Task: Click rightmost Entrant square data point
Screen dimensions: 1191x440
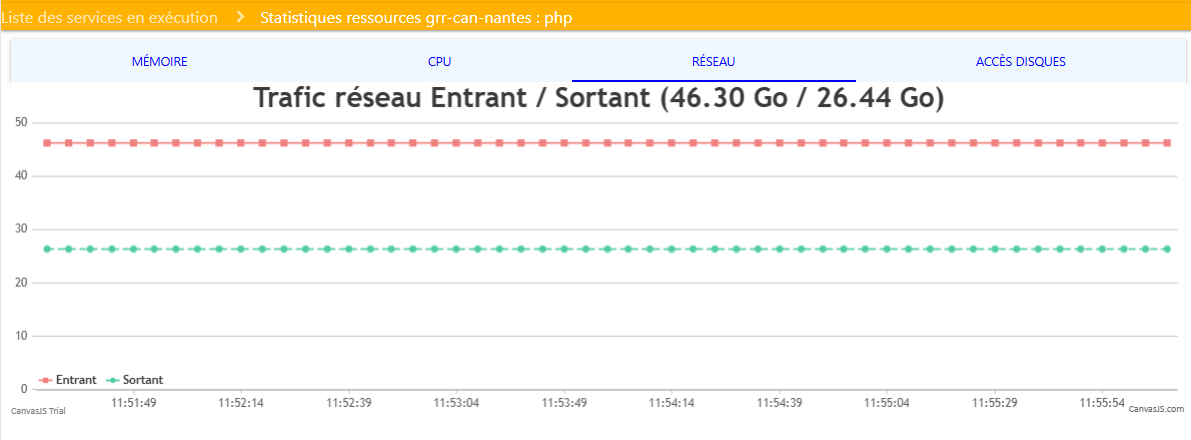Action: (1166, 143)
